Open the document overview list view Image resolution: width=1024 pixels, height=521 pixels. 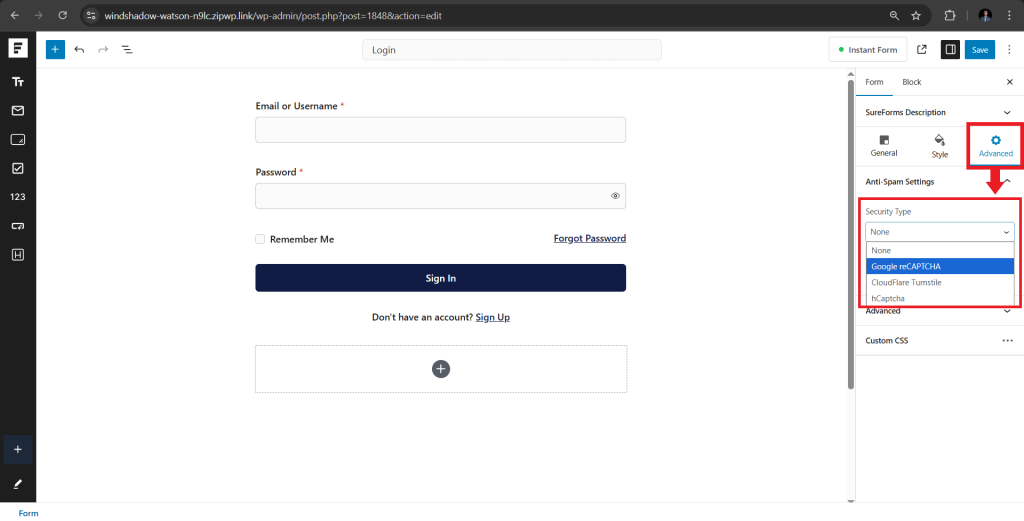(127, 49)
